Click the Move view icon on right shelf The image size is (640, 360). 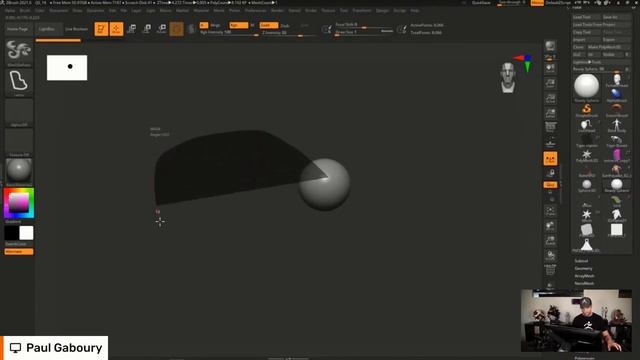(x=550, y=226)
